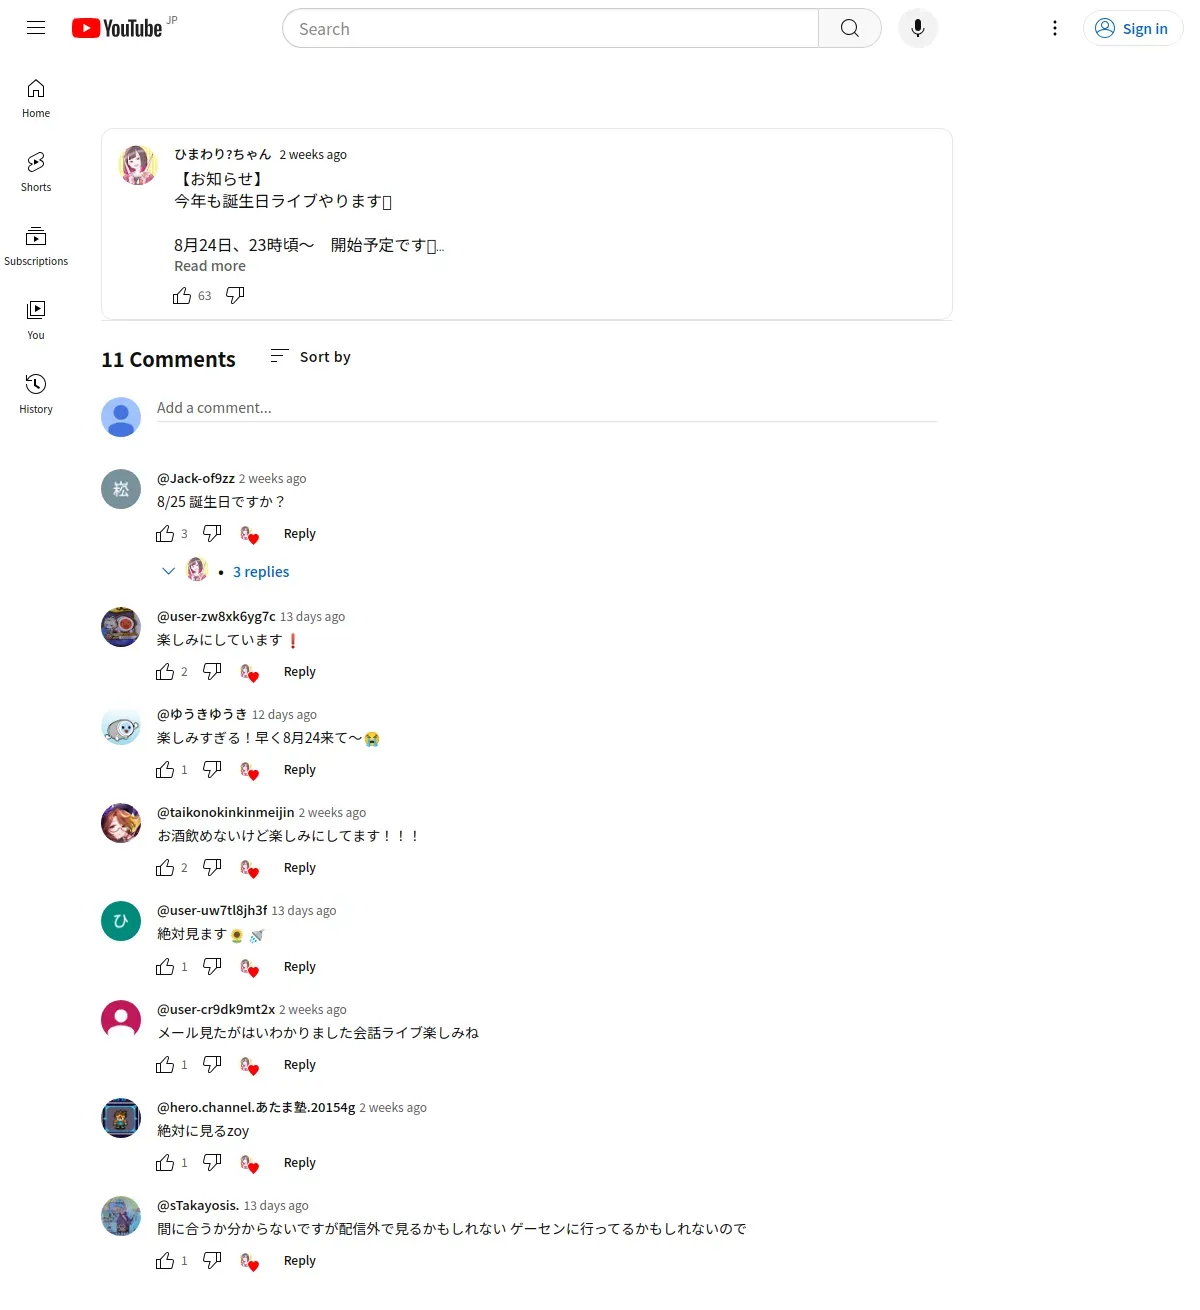Go to Home in sidebar
This screenshot has width=1200, height=1310.
click(x=36, y=98)
